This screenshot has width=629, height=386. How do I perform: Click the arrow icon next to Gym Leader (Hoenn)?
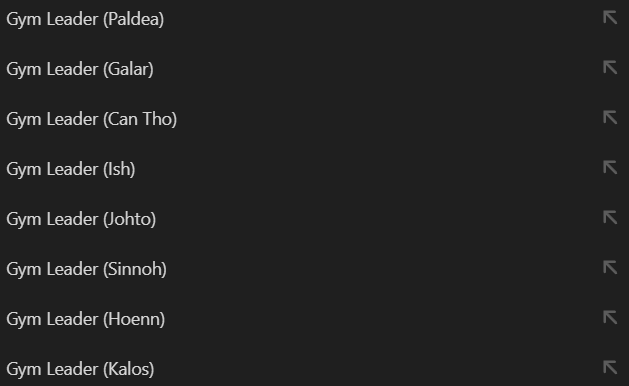[610, 317]
